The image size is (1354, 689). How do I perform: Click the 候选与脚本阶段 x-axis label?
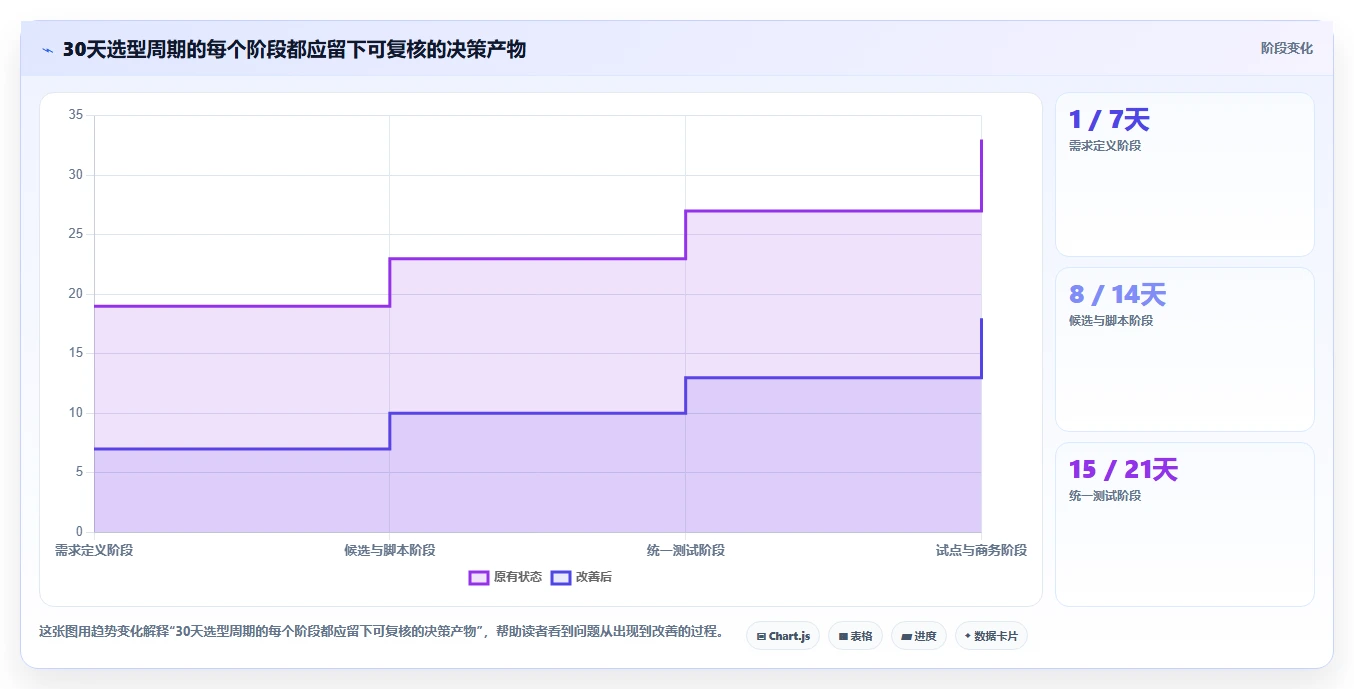pos(390,550)
